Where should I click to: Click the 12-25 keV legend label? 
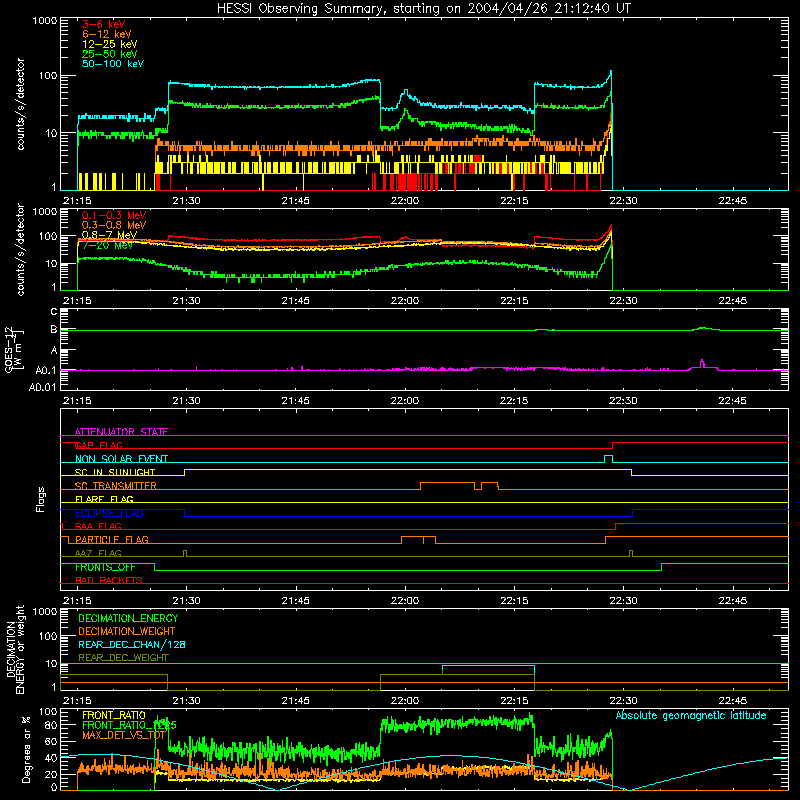[x=110, y=44]
